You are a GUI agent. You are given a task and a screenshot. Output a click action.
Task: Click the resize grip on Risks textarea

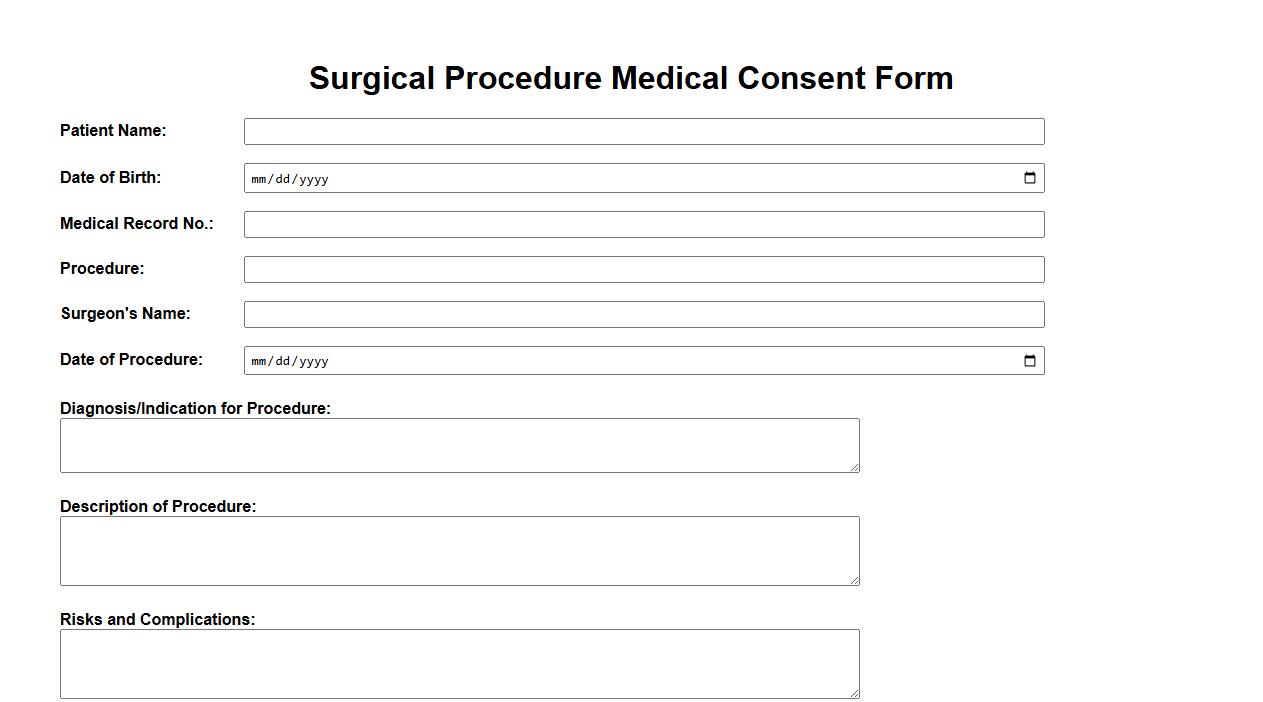click(855, 693)
